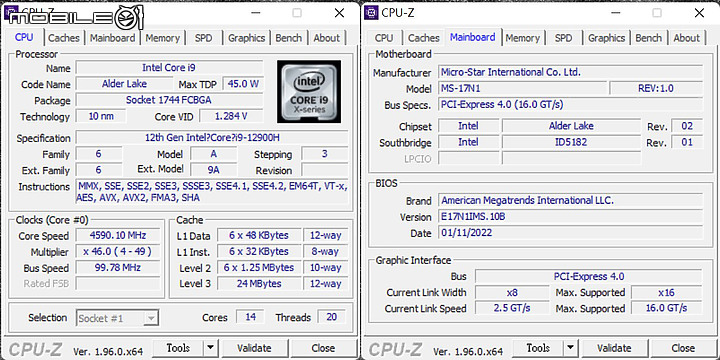Open About tab in left window
Viewport: 720px width, 360px height.
pyautogui.click(x=327, y=38)
